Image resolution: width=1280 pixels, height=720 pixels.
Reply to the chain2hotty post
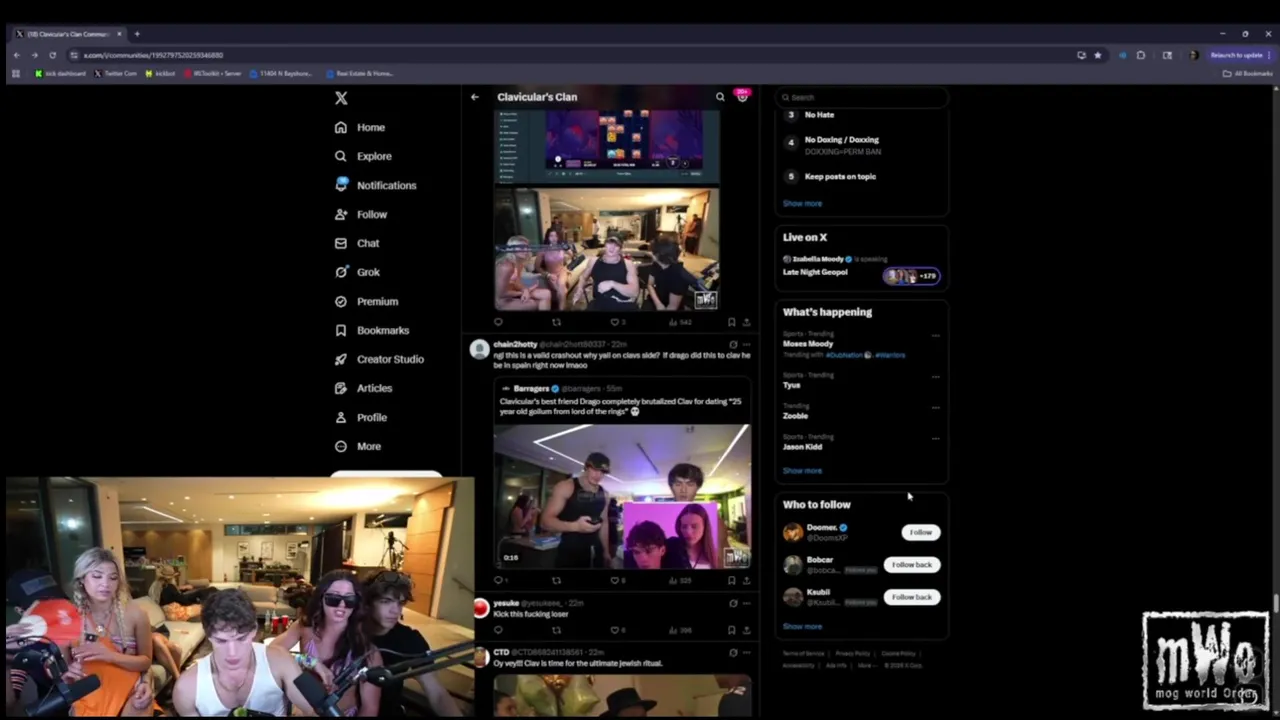coord(498,580)
